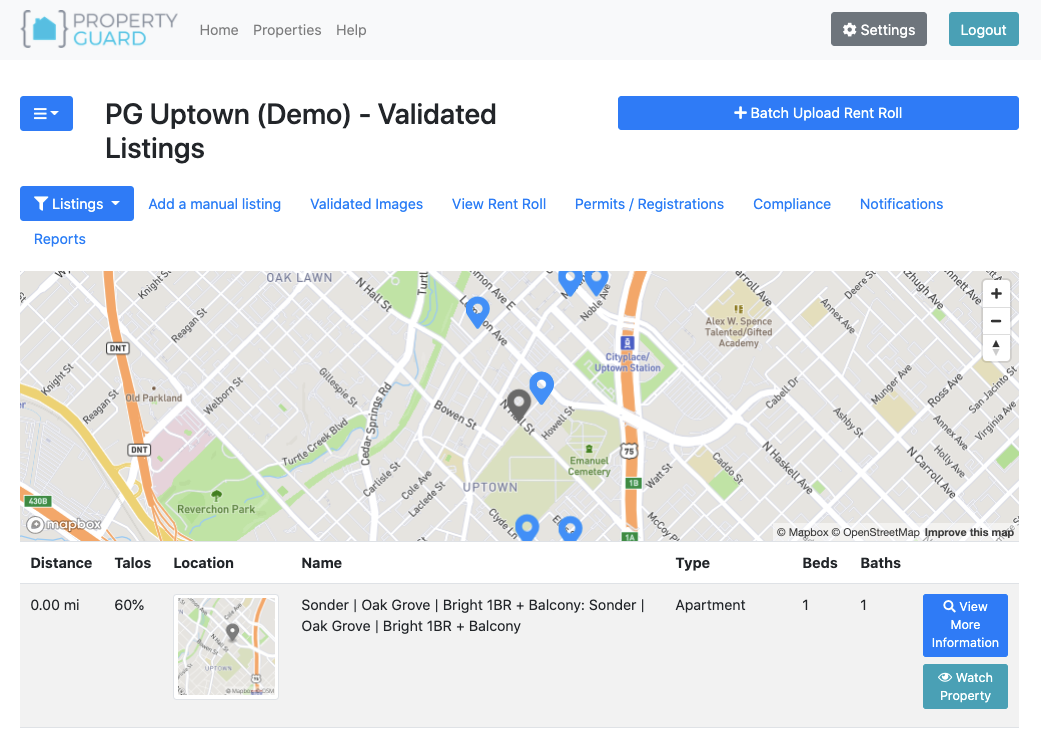Reset map bearing with the compass icon

tap(996, 348)
